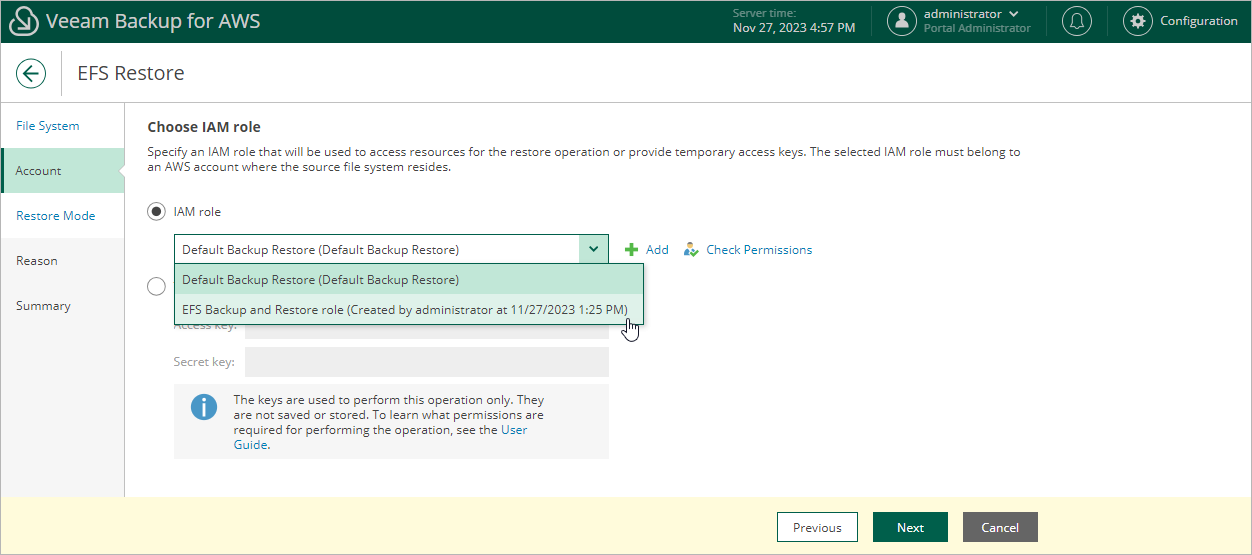
Task: Click the Check Permissions link
Action: click(x=759, y=250)
